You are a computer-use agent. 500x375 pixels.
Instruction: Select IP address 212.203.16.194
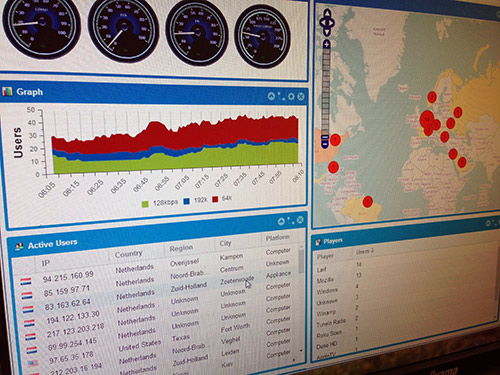click(x=75, y=370)
